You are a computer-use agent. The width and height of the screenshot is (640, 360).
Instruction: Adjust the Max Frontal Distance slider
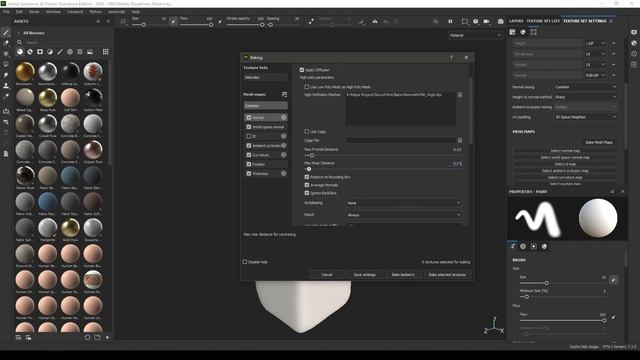(x=383, y=156)
